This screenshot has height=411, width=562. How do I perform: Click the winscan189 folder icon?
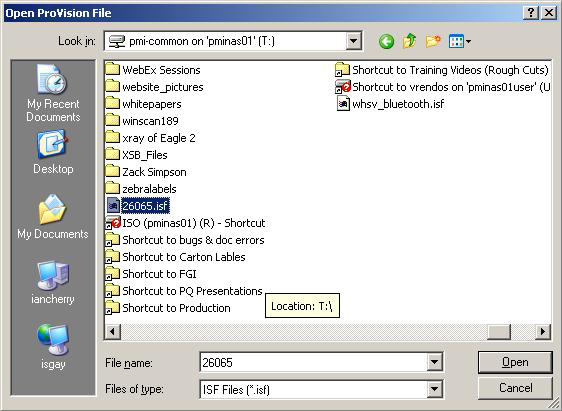coord(113,121)
